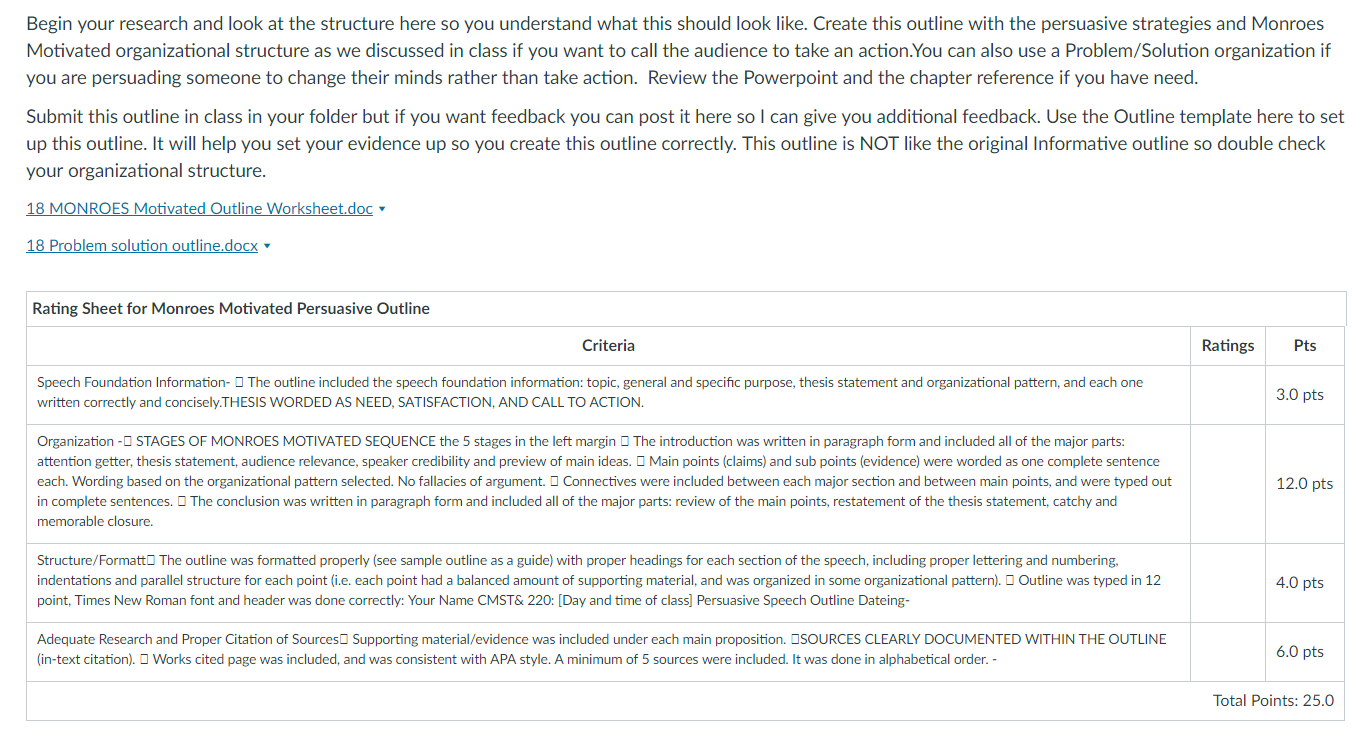This screenshot has height=742, width=1371.
Task: Select the Ratings column header
Action: (1227, 345)
